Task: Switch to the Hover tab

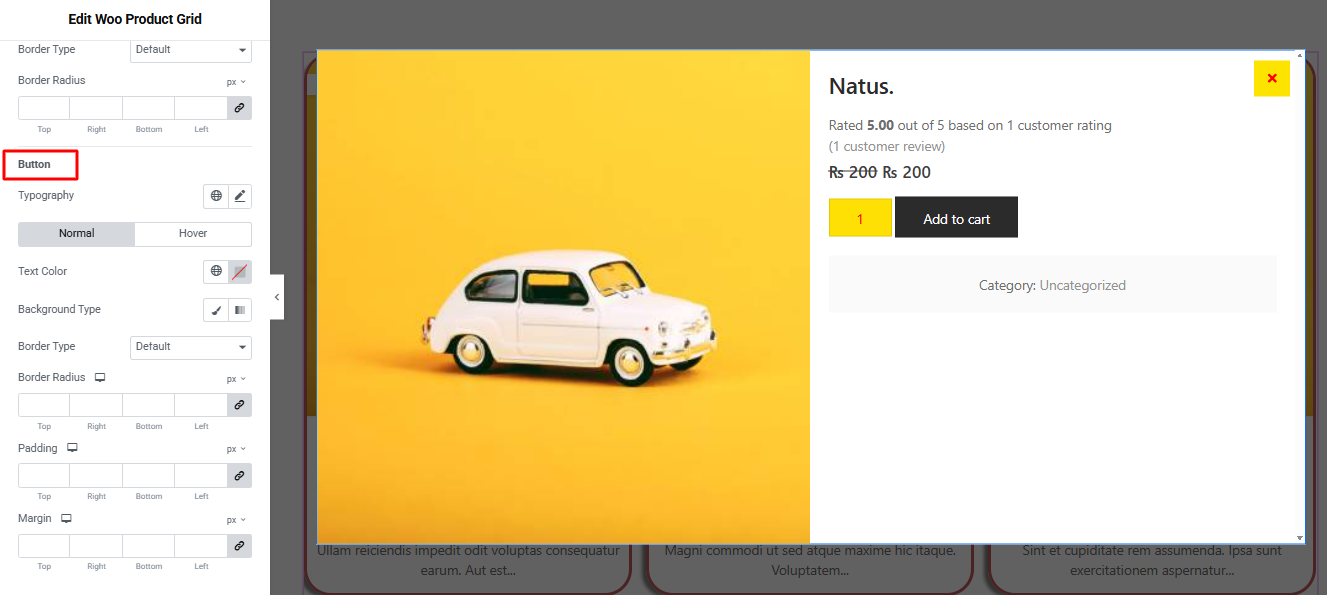Action: point(193,233)
